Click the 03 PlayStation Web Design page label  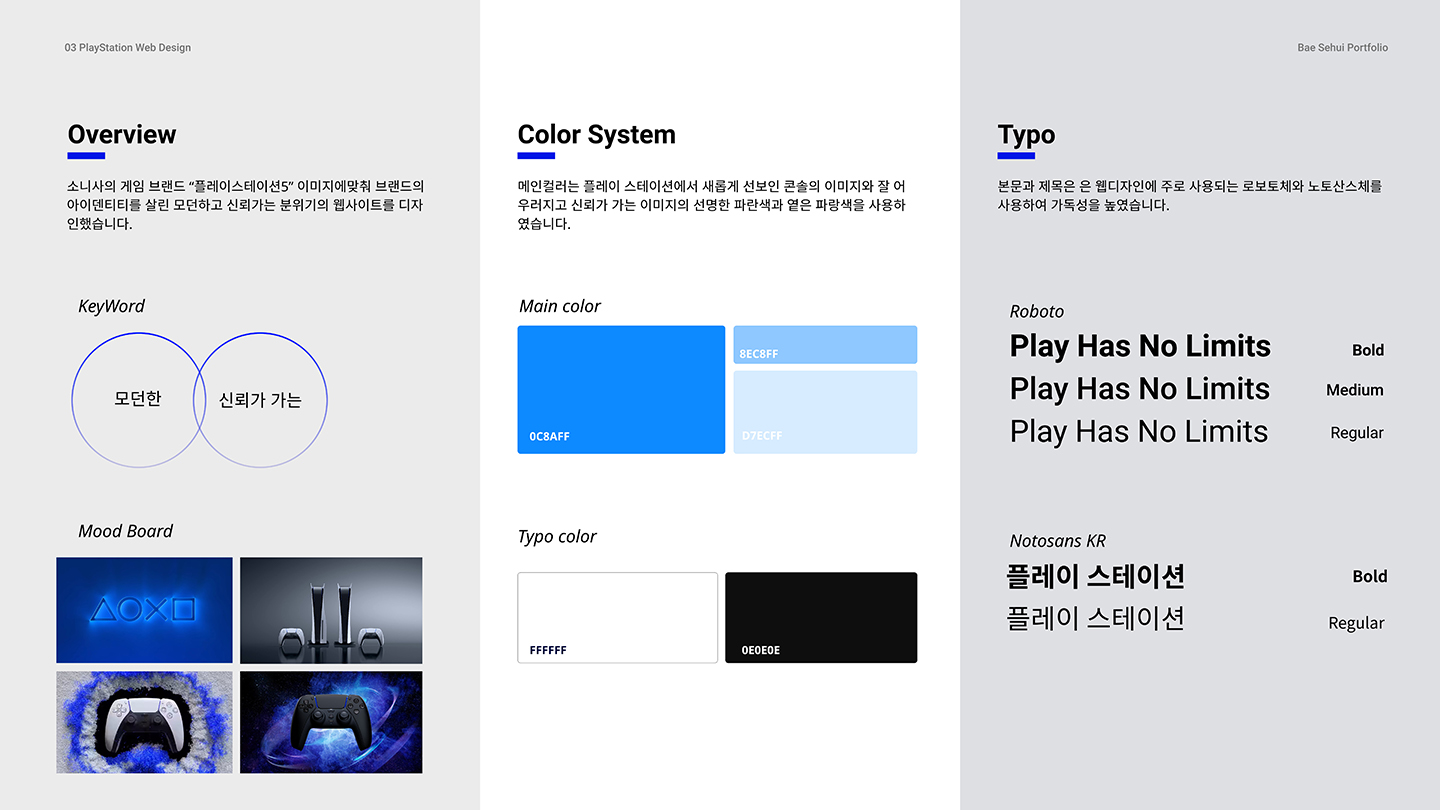coord(127,47)
